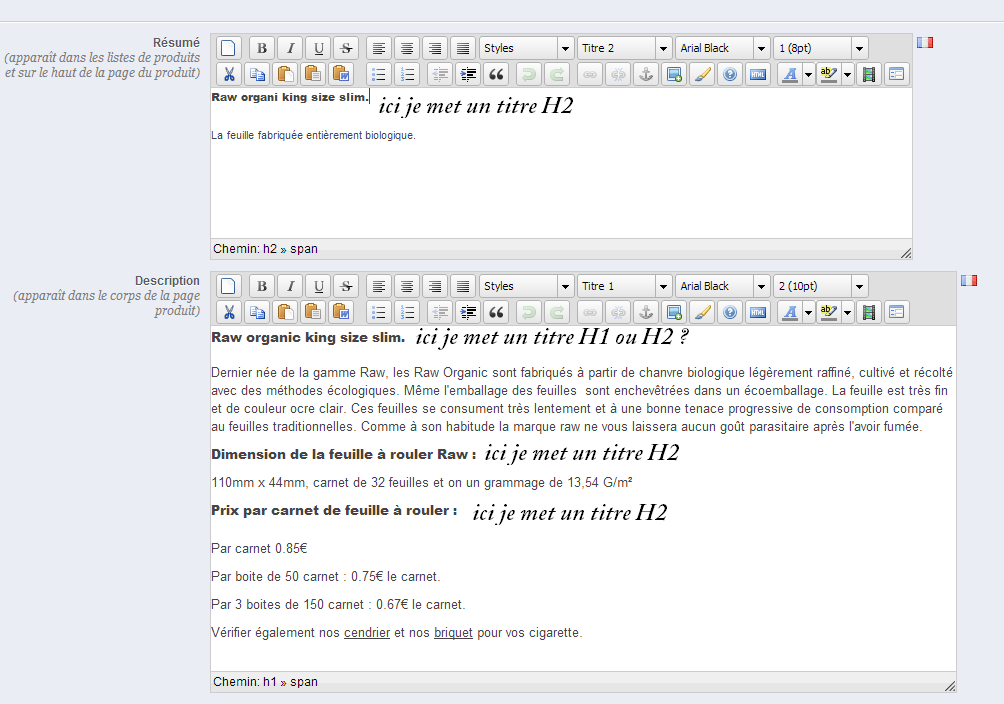Toggle Italic in the Description editor toolbar

pyautogui.click(x=290, y=286)
